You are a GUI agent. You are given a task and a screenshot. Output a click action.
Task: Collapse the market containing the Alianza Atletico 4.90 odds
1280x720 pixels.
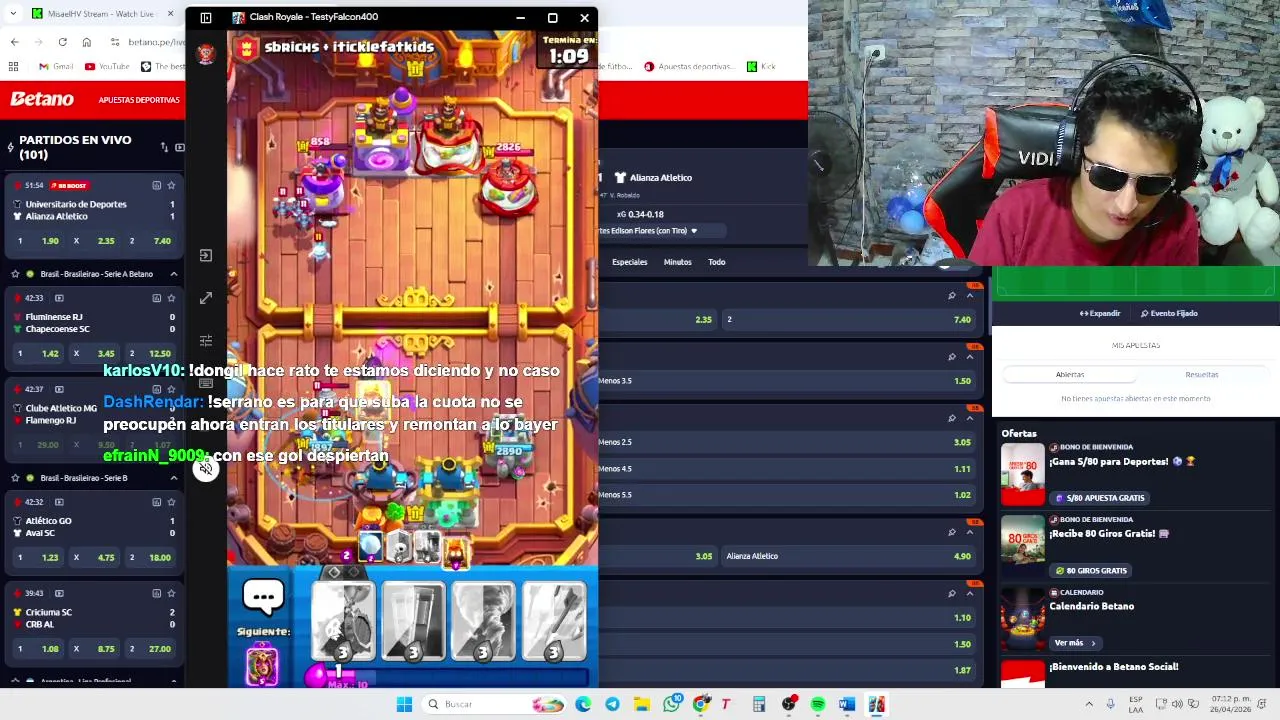click(x=969, y=532)
